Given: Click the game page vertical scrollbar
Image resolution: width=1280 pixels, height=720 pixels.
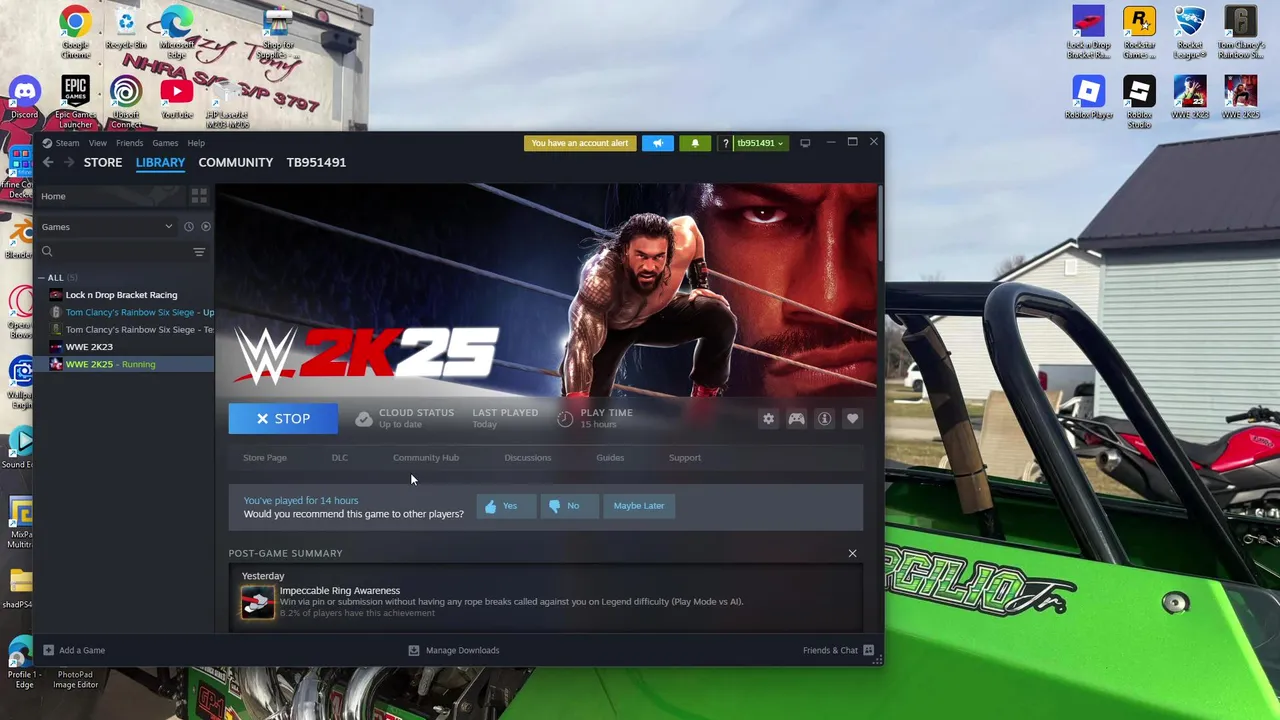Looking at the screenshot, I should tap(880, 225).
